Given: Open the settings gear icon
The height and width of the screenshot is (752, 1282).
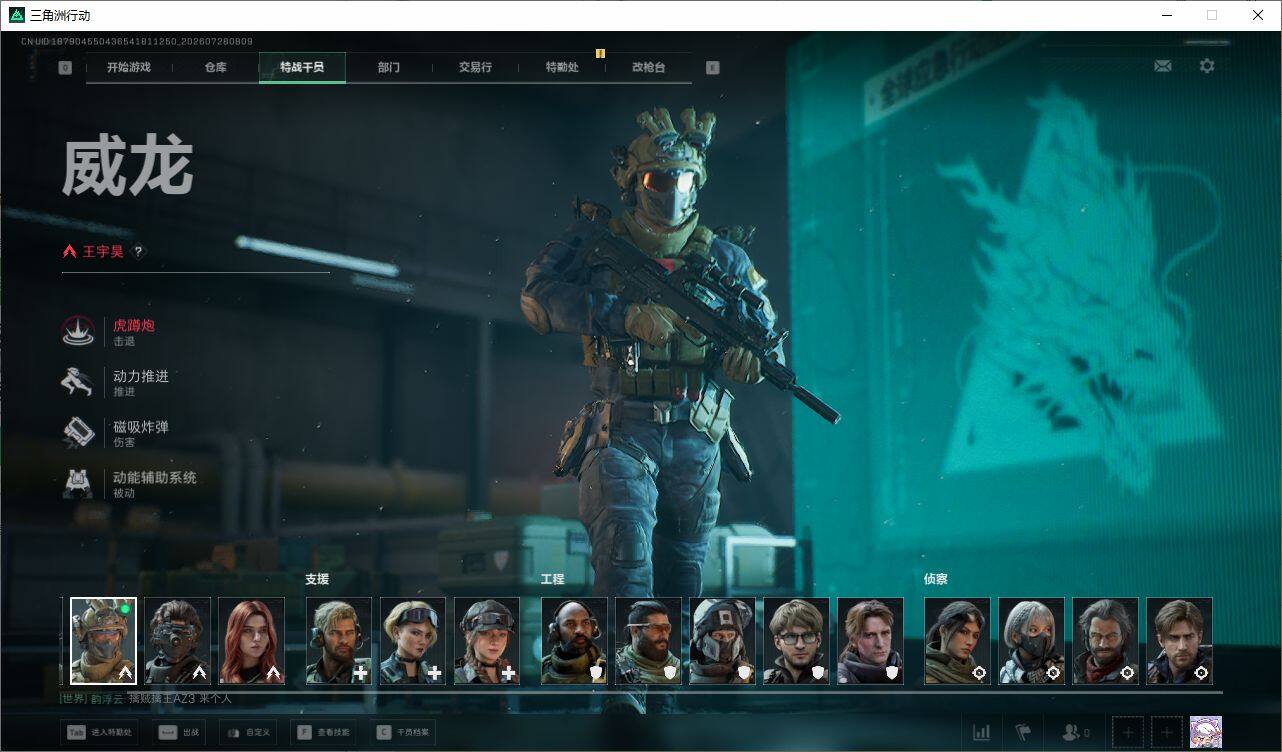Looking at the screenshot, I should [1207, 66].
